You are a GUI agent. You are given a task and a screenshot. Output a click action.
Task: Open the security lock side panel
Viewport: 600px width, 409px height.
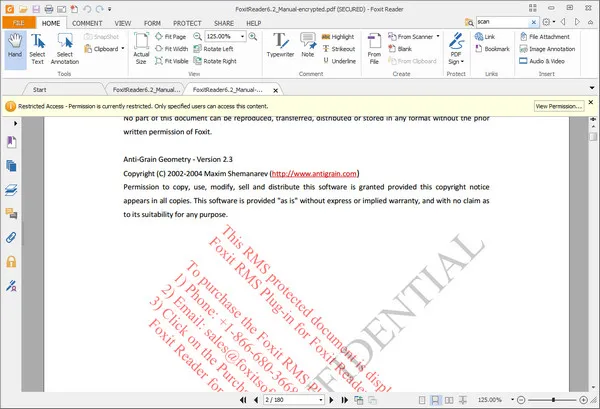click(11, 262)
